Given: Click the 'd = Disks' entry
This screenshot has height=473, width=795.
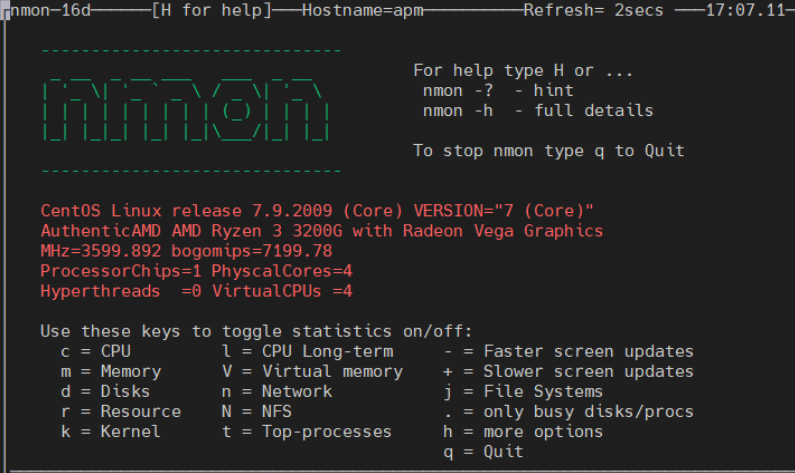Looking at the screenshot, I should [x=105, y=391].
